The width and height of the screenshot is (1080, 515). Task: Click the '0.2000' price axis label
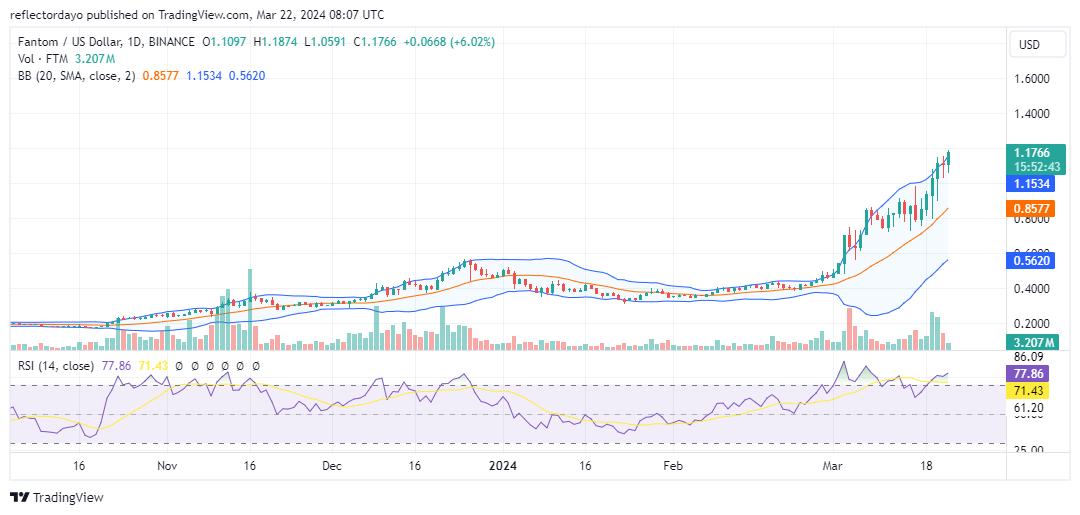coord(1030,324)
